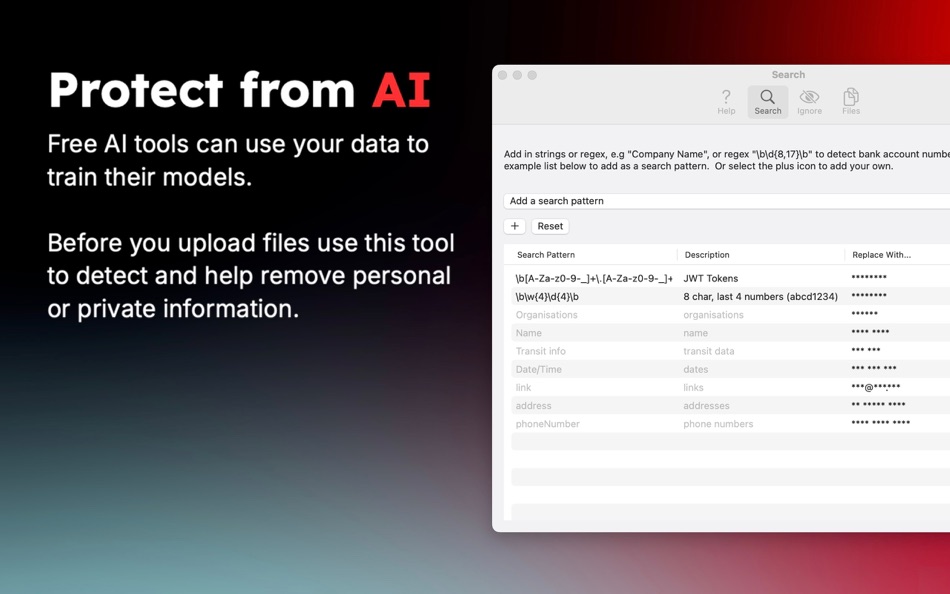Open the Files view using documents icon

click(x=850, y=100)
